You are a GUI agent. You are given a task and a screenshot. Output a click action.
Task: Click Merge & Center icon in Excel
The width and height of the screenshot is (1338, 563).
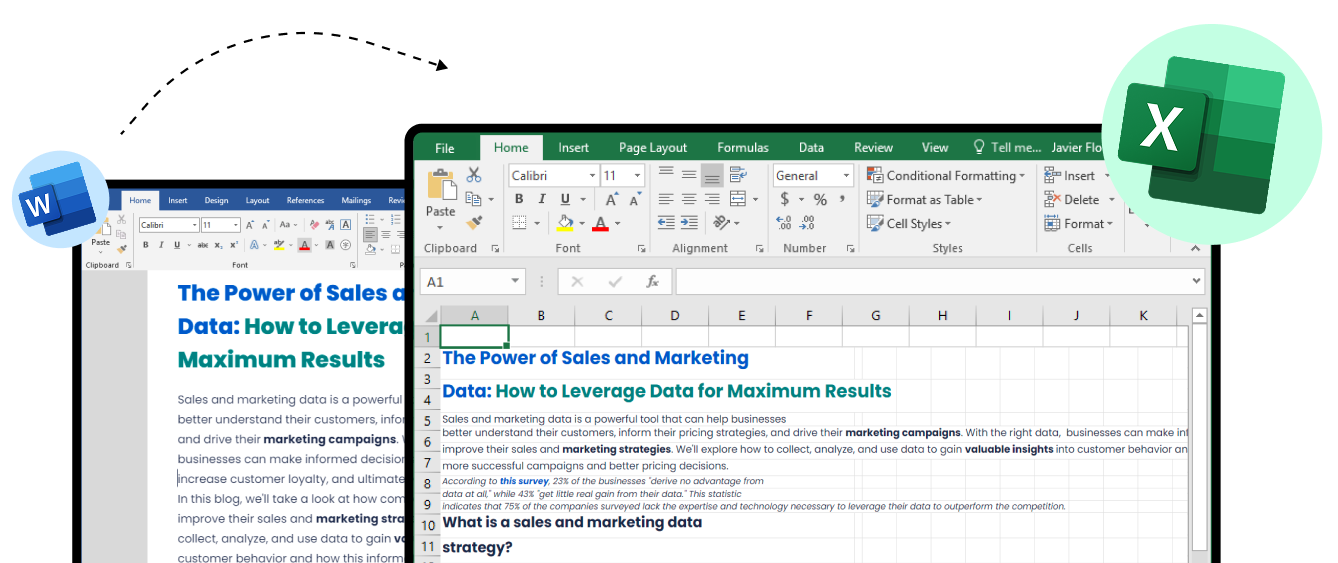pos(738,199)
